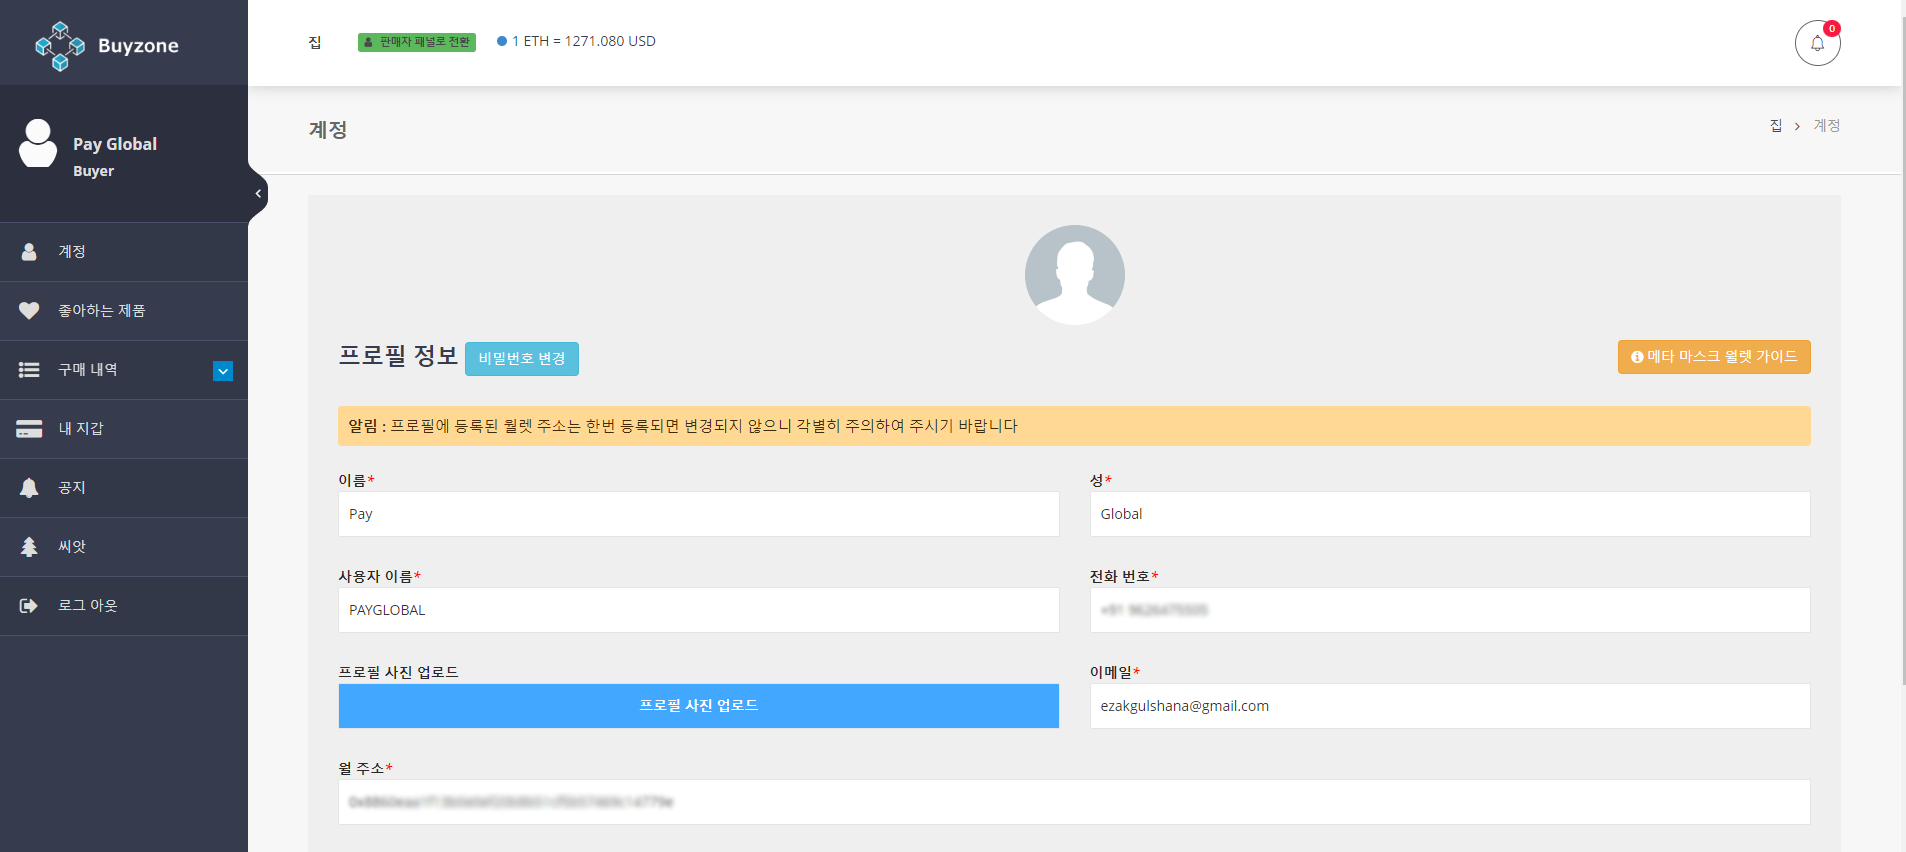Viewport: 1906px width, 852px height.
Task: Click the tree icon in sidebar
Action: click(29, 547)
